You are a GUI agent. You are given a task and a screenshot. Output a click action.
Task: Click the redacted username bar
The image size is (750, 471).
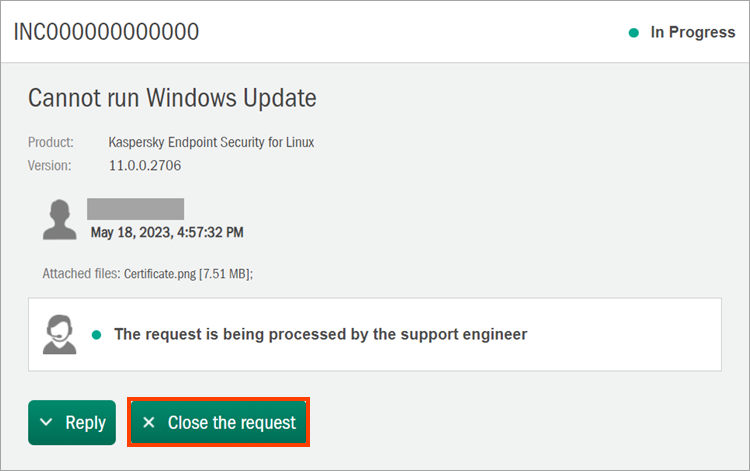[x=135, y=209]
